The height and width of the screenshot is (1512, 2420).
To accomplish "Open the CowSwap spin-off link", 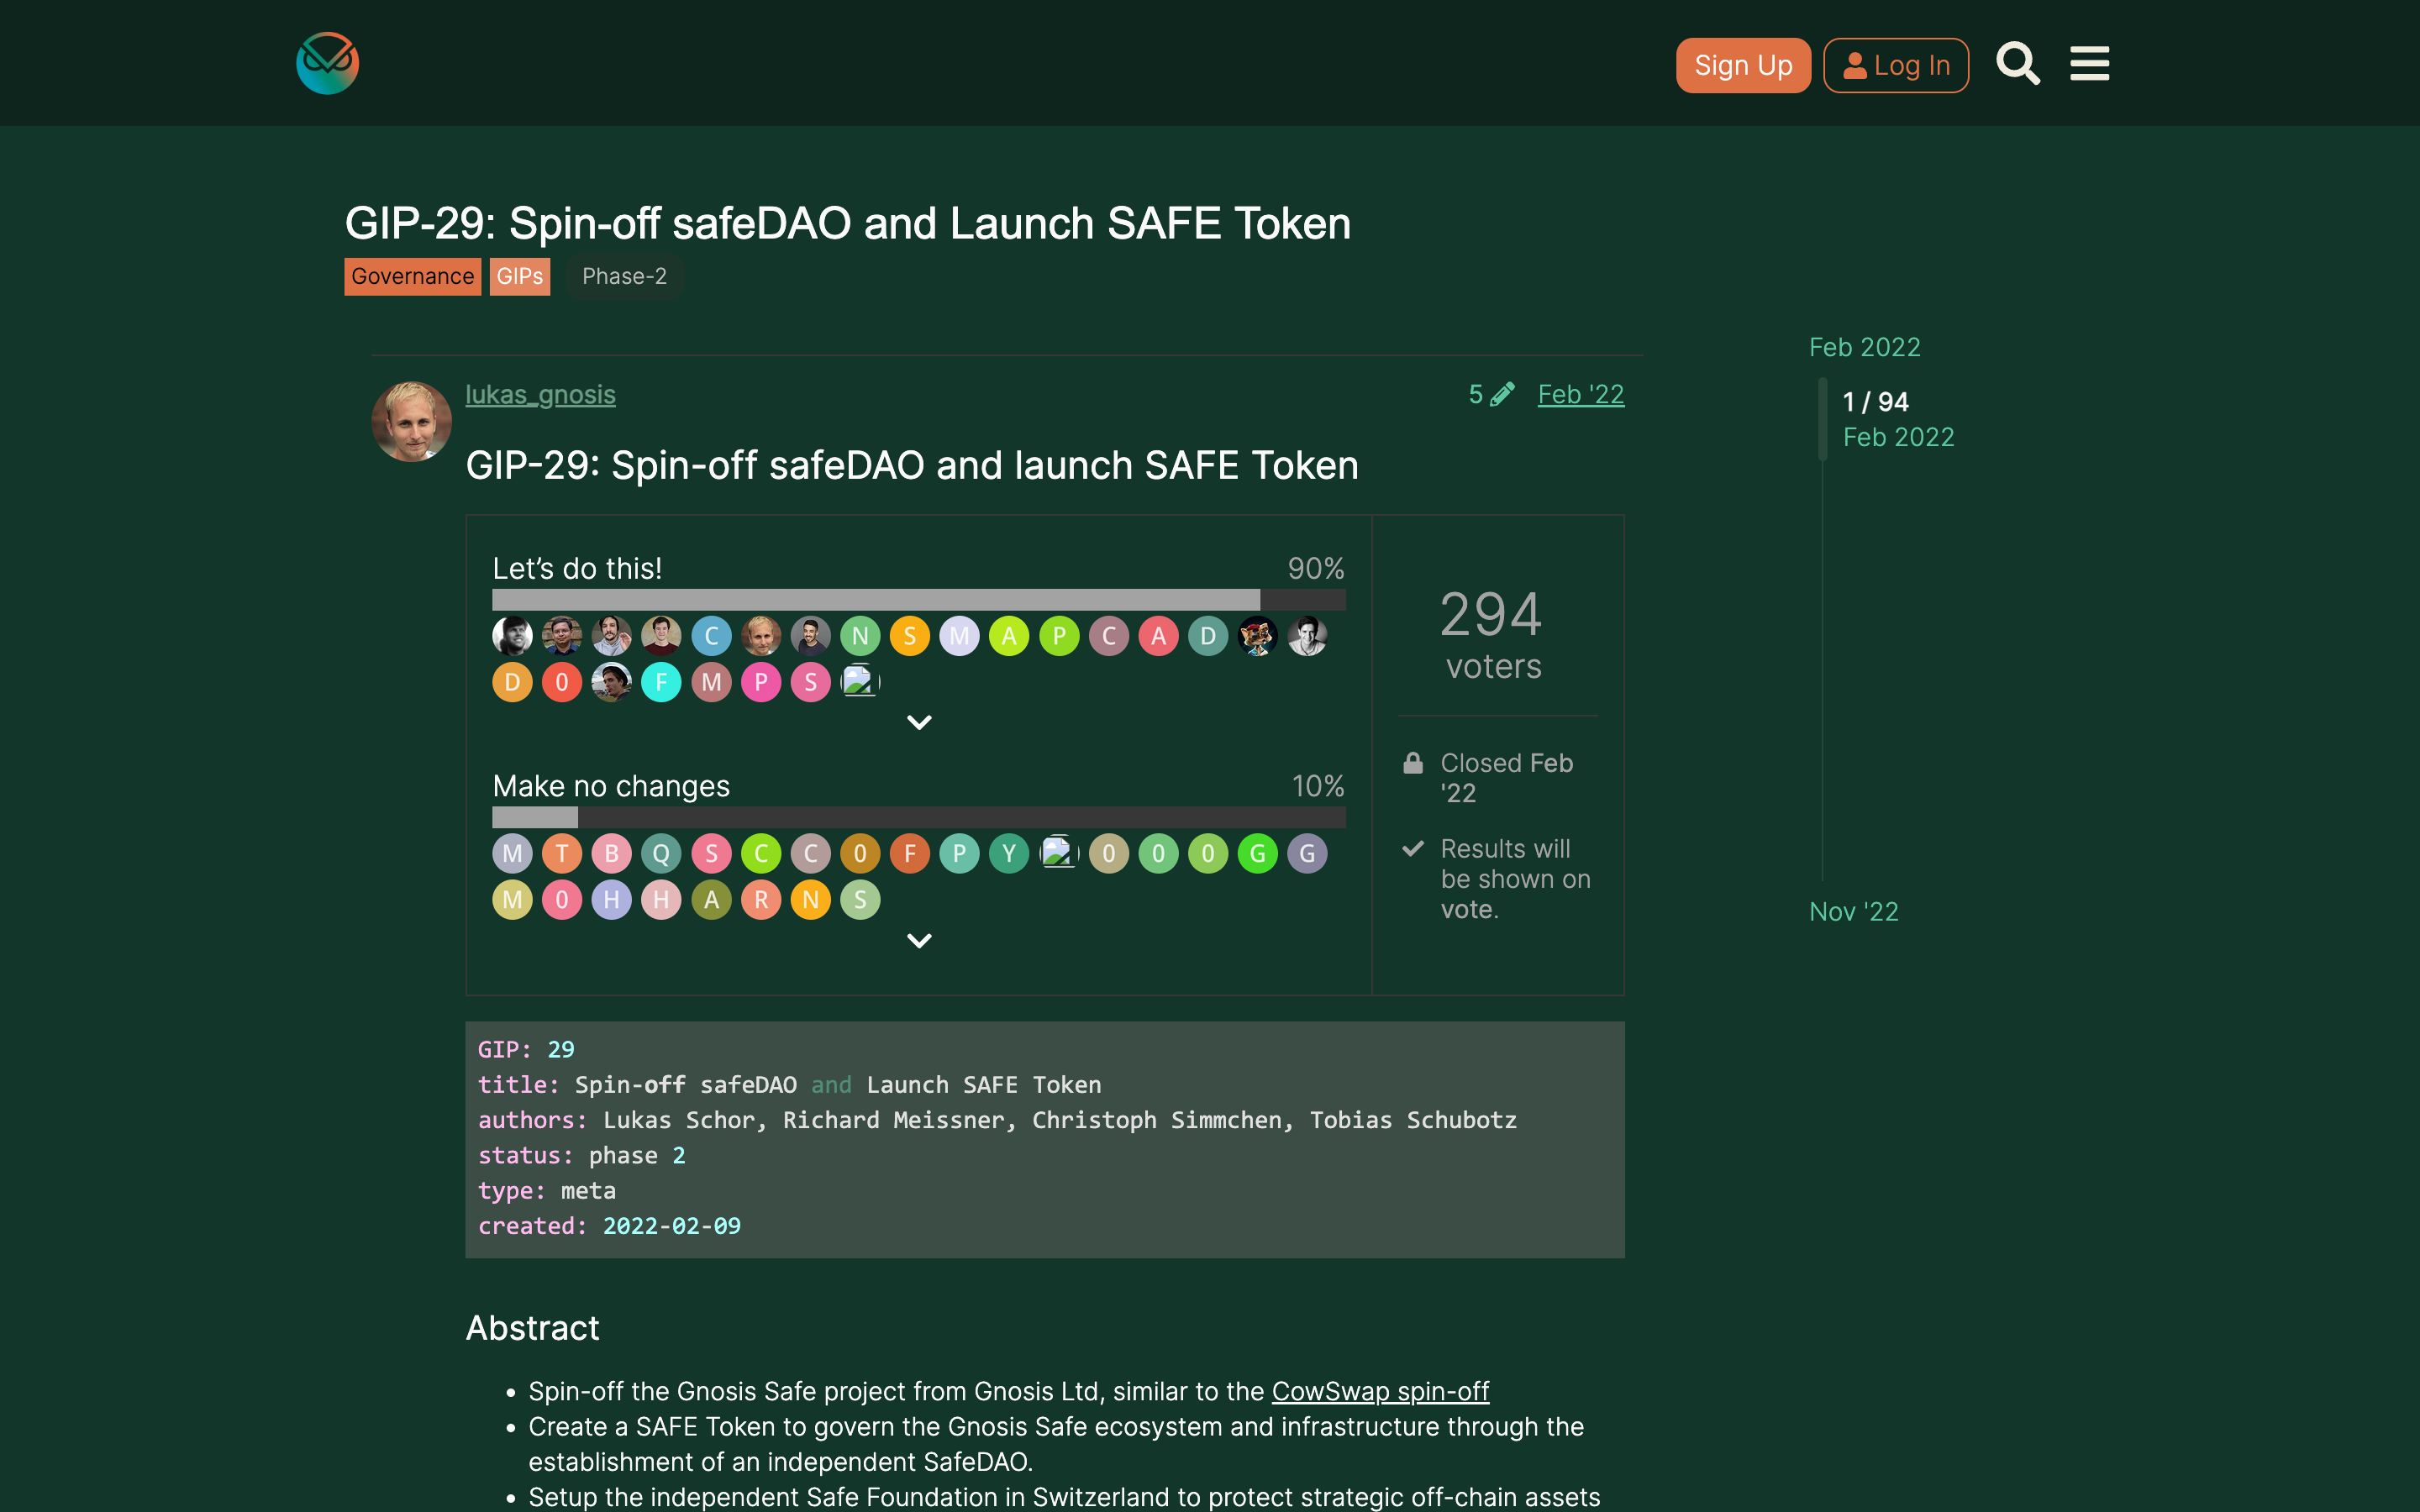I will (x=1379, y=1390).
